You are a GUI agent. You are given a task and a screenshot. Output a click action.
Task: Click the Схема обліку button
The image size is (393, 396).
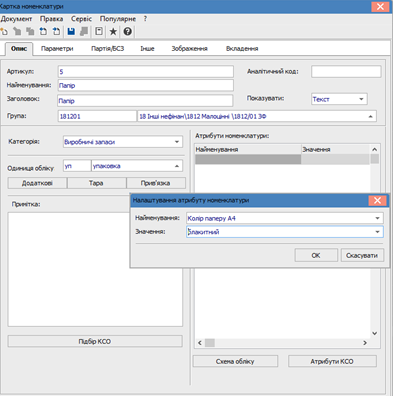[x=235, y=361]
